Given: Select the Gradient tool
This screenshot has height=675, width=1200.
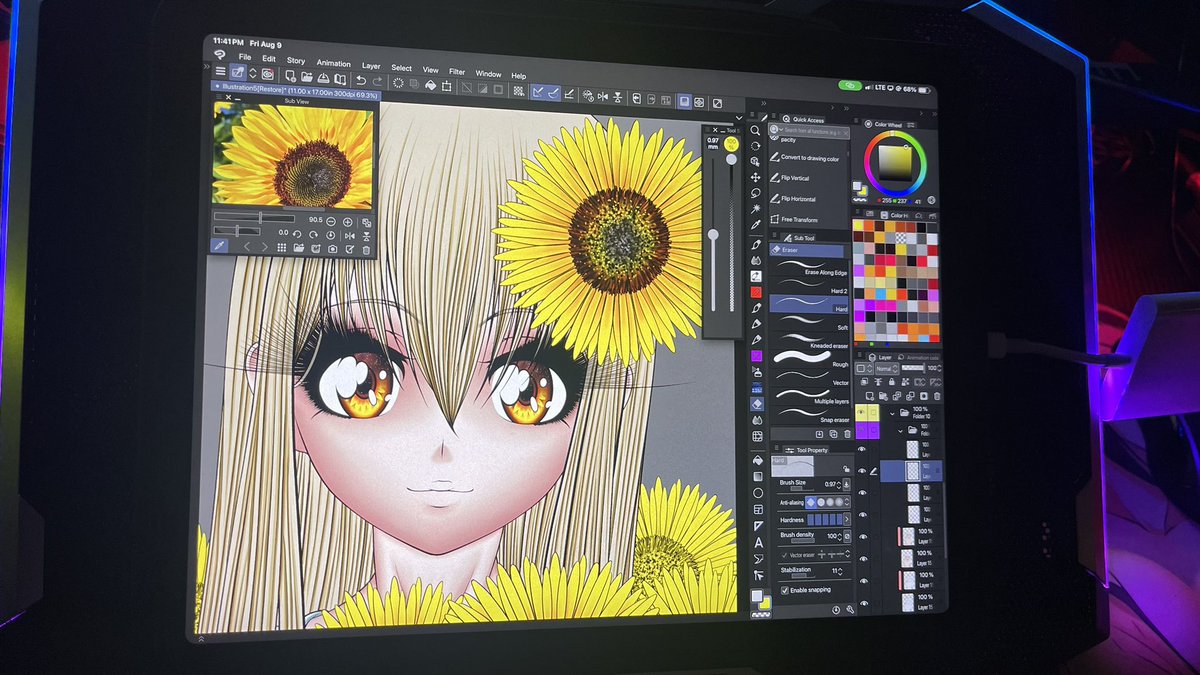Looking at the screenshot, I should point(757,476).
